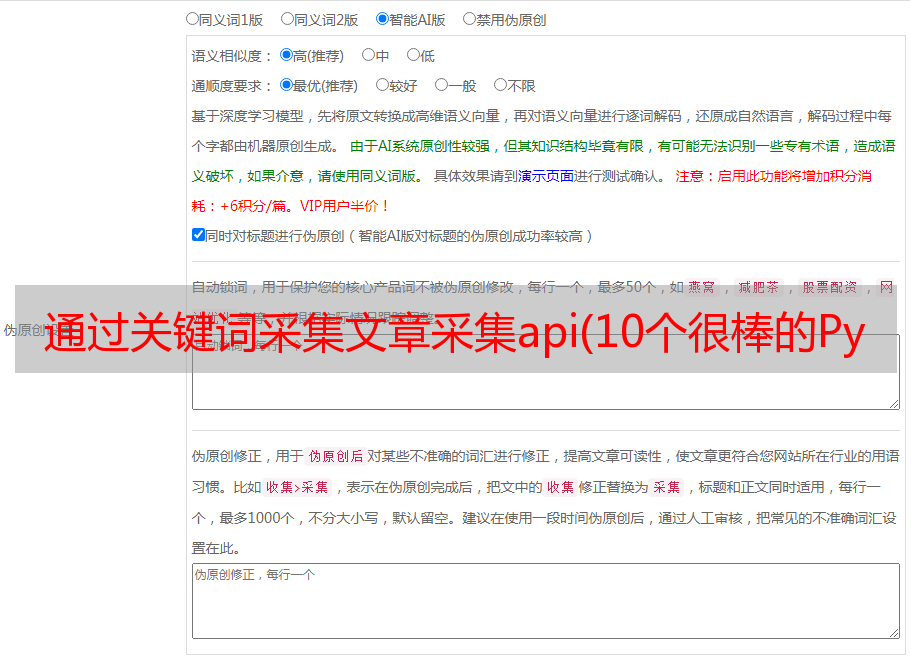Image resolution: width=911 pixels, height=658 pixels.
Task: Set 语义相似度 to 中
Action: (x=368, y=56)
